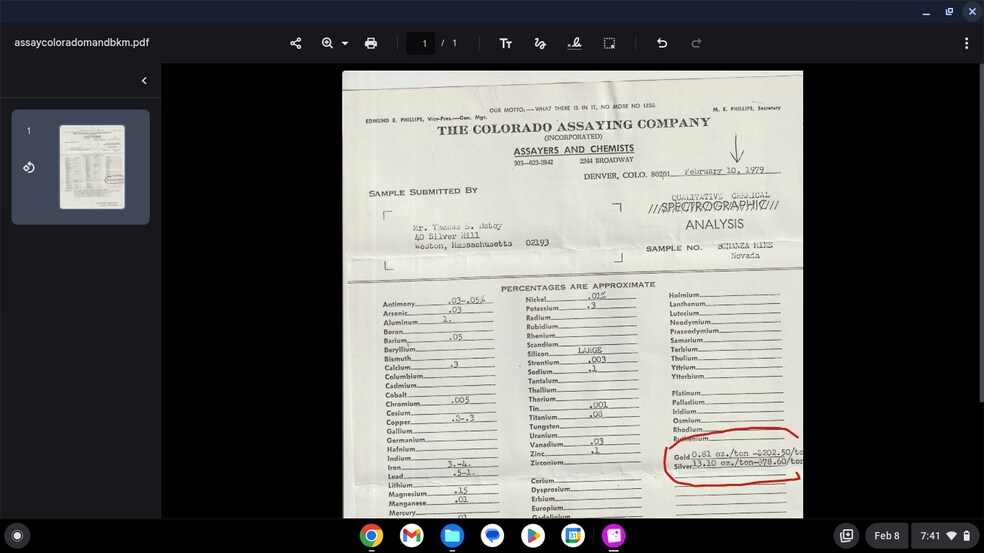Viewport: 984px width, 553px height.
Task: Open Google Chrome from the shelf
Action: pos(372,535)
